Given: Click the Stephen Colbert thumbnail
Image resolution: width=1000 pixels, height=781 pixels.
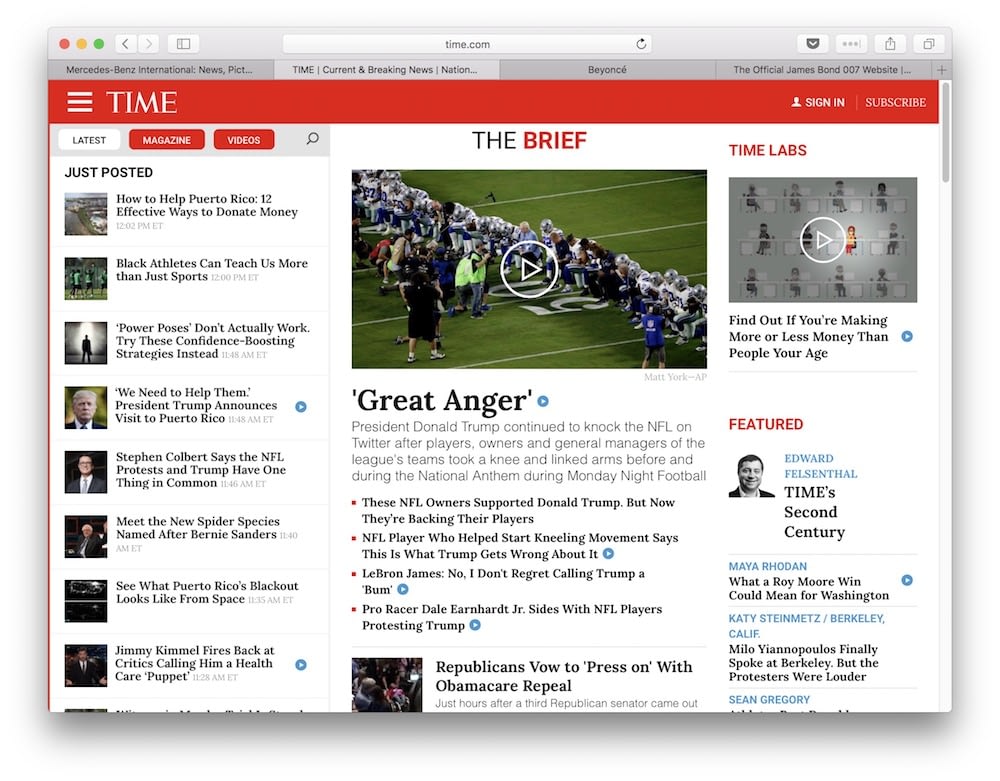Looking at the screenshot, I should click(x=86, y=472).
